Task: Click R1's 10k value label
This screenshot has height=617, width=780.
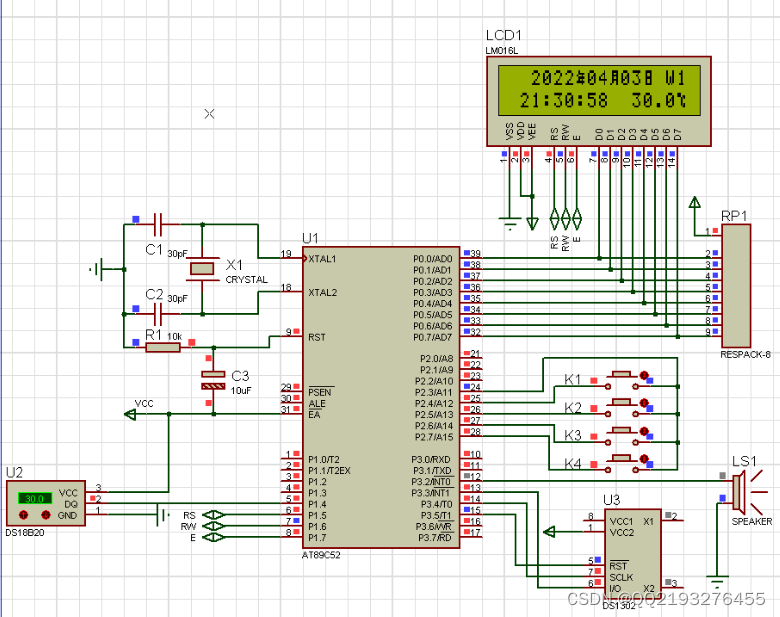Action: pos(174,336)
